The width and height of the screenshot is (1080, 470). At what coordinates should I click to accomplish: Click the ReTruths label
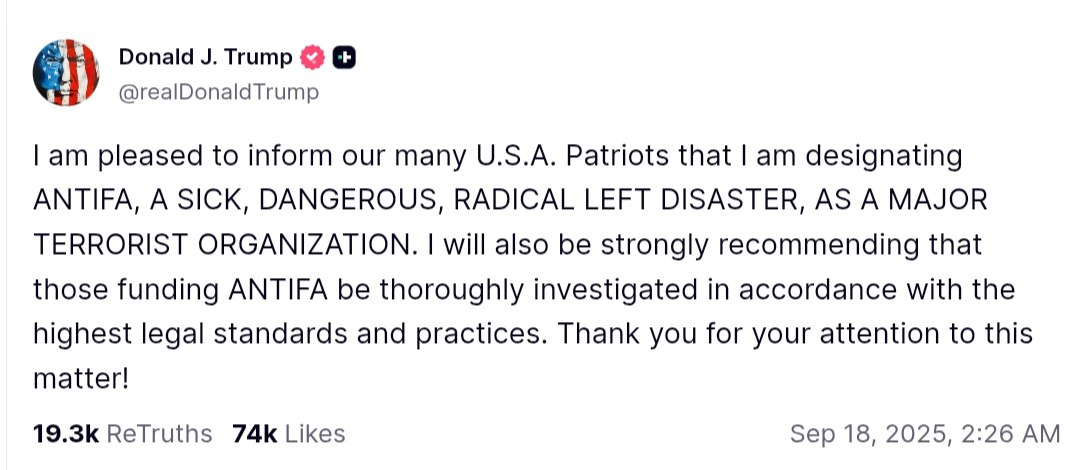click(x=159, y=434)
